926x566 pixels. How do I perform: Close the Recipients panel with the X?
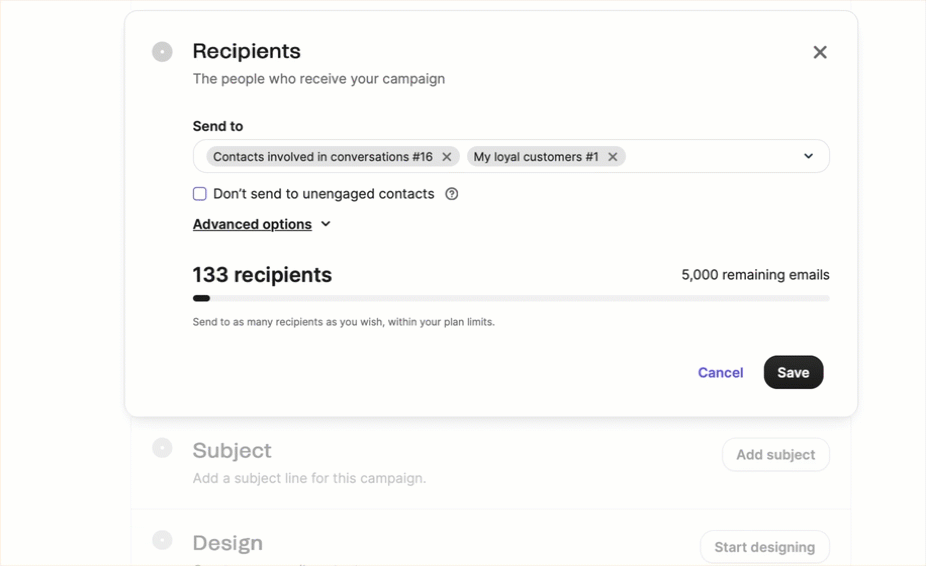click(820, 52)
